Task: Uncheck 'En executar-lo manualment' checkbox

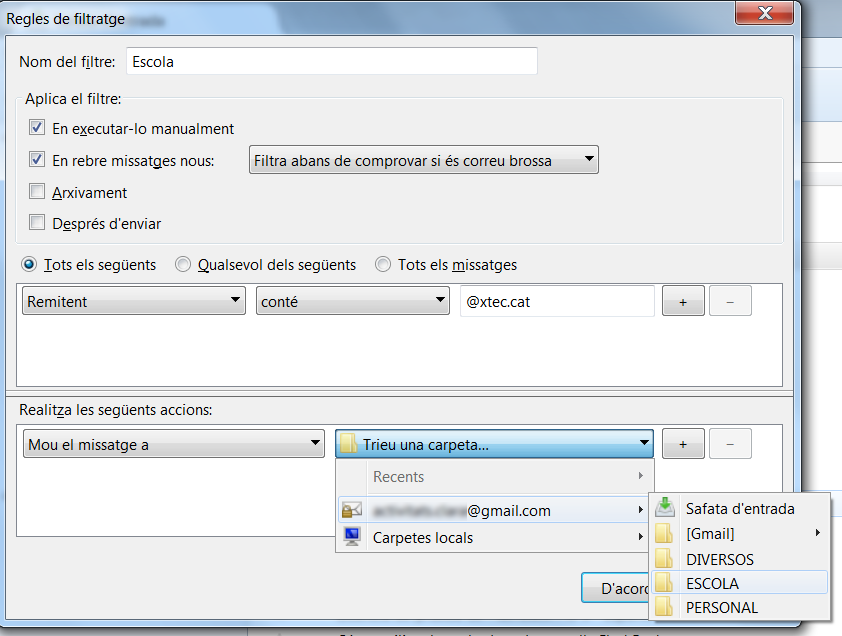Action: (x=38, y=128)
